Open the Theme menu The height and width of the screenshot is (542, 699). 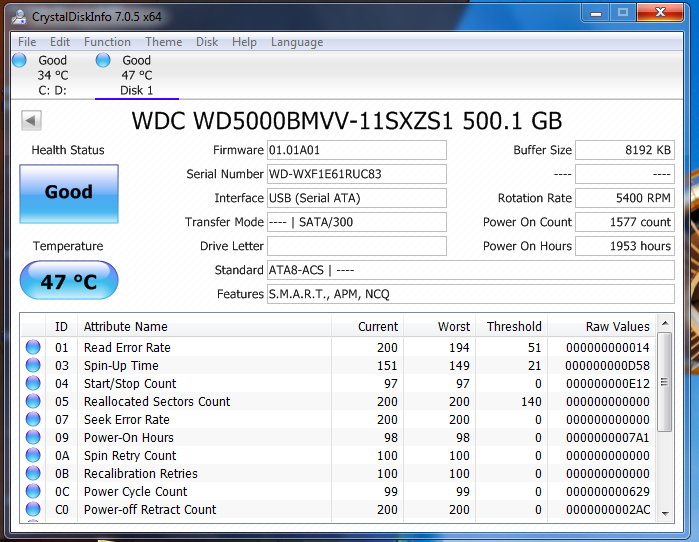tap(164, 42)
